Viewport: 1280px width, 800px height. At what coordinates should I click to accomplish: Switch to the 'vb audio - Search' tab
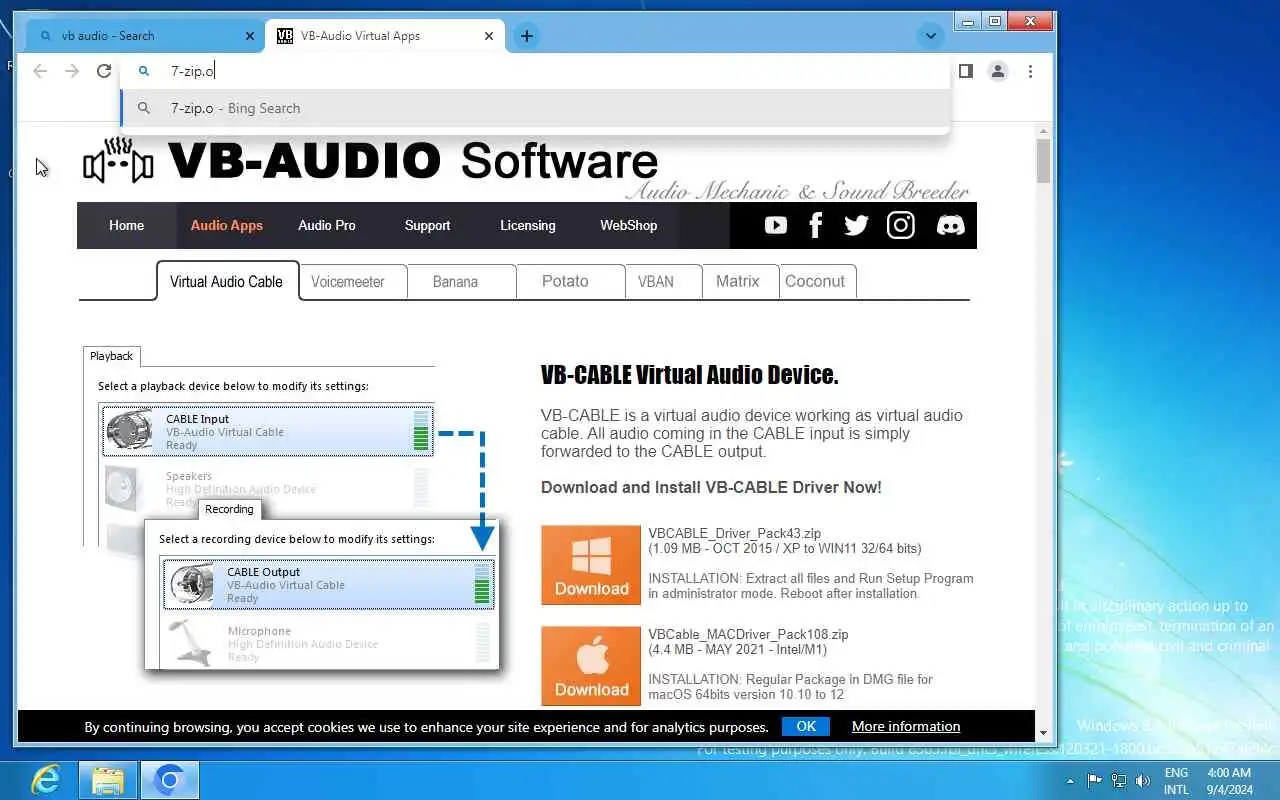(x=144, y=36)
